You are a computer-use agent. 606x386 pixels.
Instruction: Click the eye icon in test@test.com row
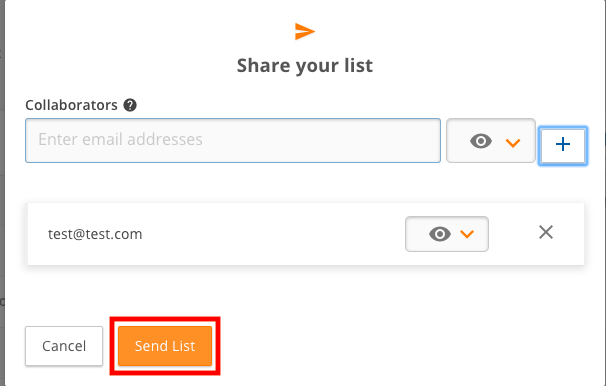(440, 234)
